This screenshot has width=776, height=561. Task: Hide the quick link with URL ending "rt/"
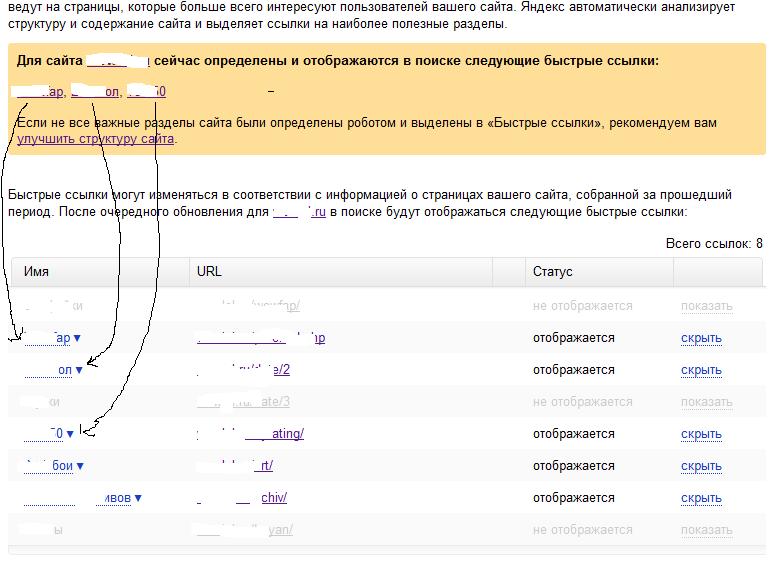(x=701, y=466)
